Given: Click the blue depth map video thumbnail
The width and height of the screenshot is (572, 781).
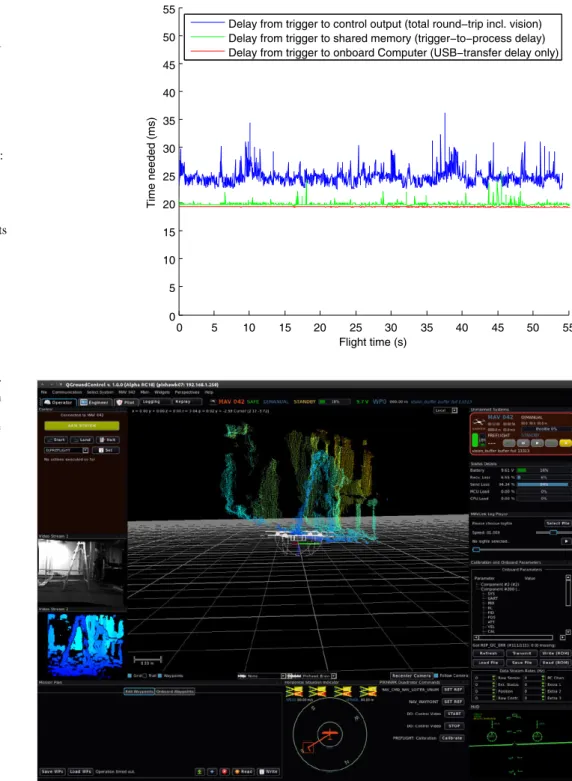Looking at the screenshot, I should click(85, 646).
